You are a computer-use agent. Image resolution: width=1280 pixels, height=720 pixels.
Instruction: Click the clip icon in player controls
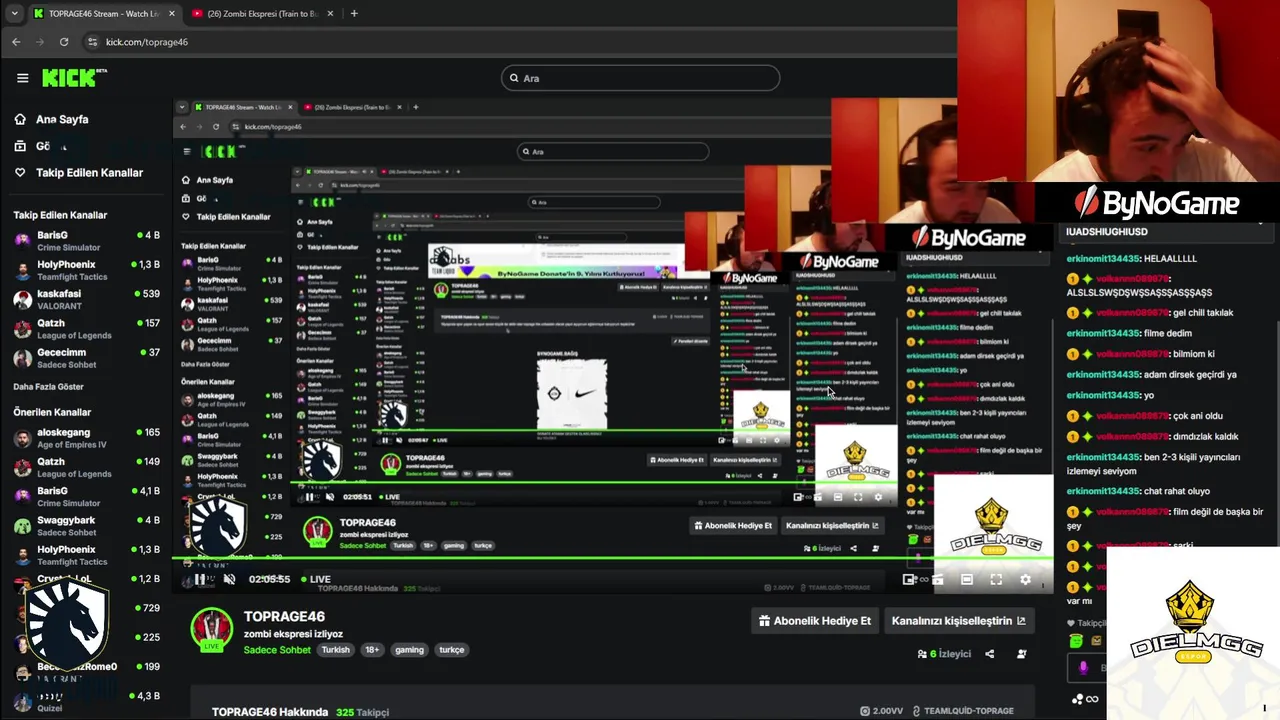938,579
